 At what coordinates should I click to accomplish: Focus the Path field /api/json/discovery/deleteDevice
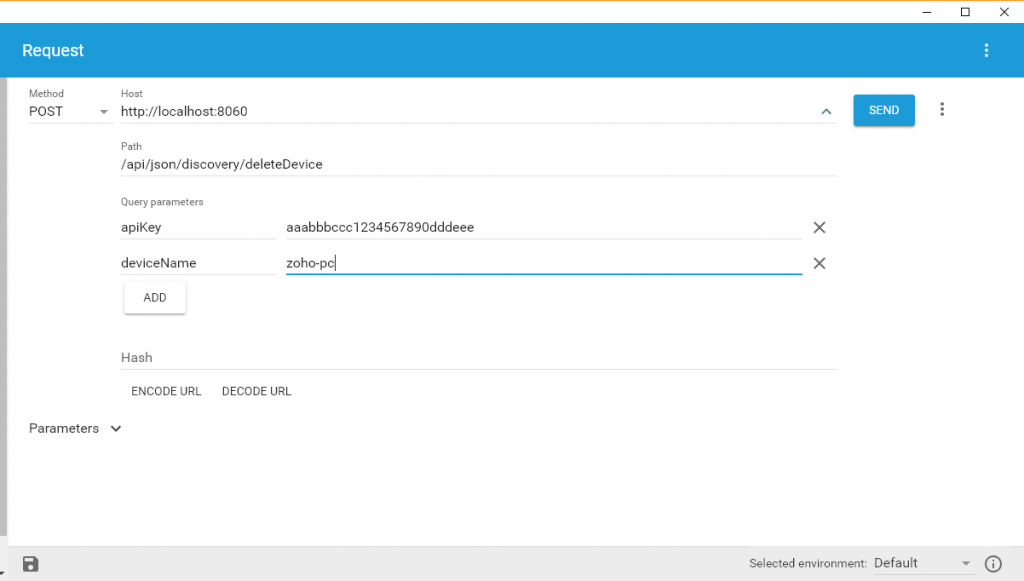tap(478, 165)
